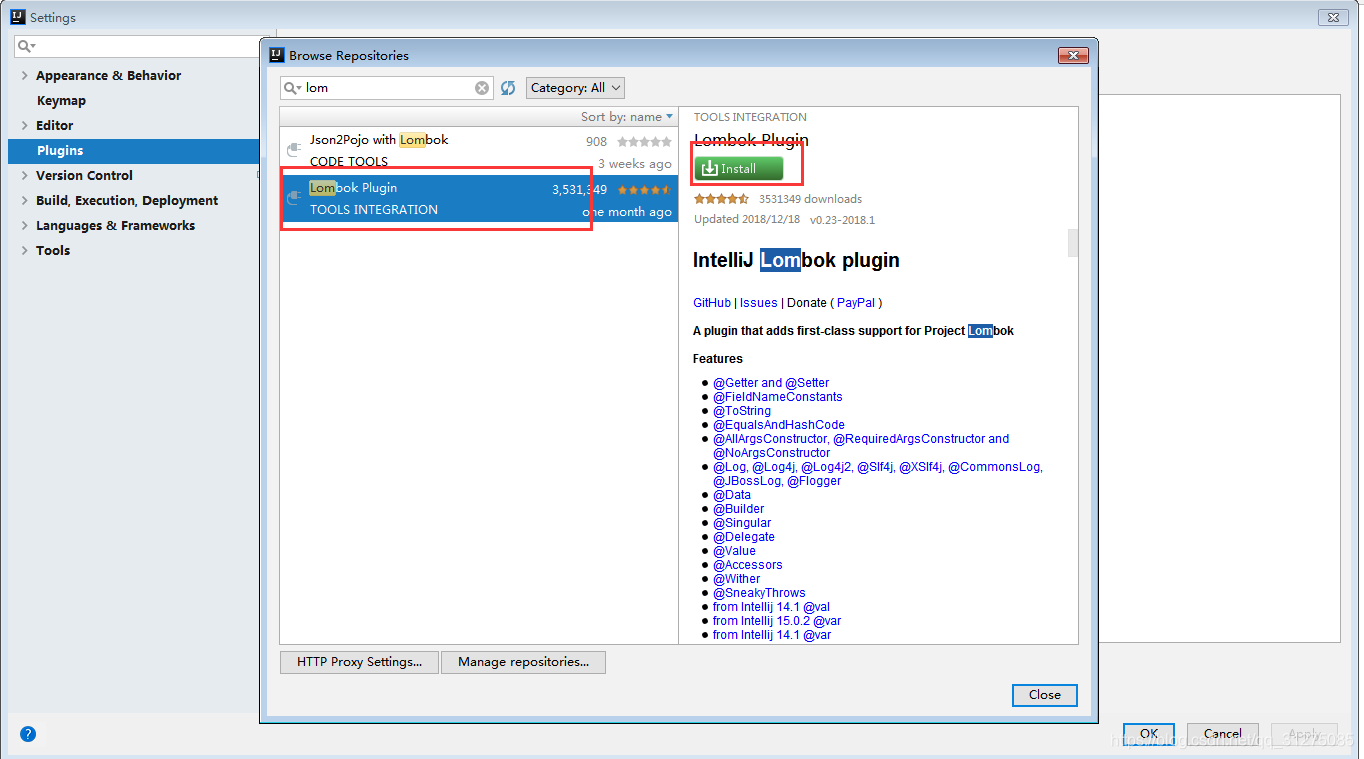
Task: Open the @Data link
Action: coord(732,495)
